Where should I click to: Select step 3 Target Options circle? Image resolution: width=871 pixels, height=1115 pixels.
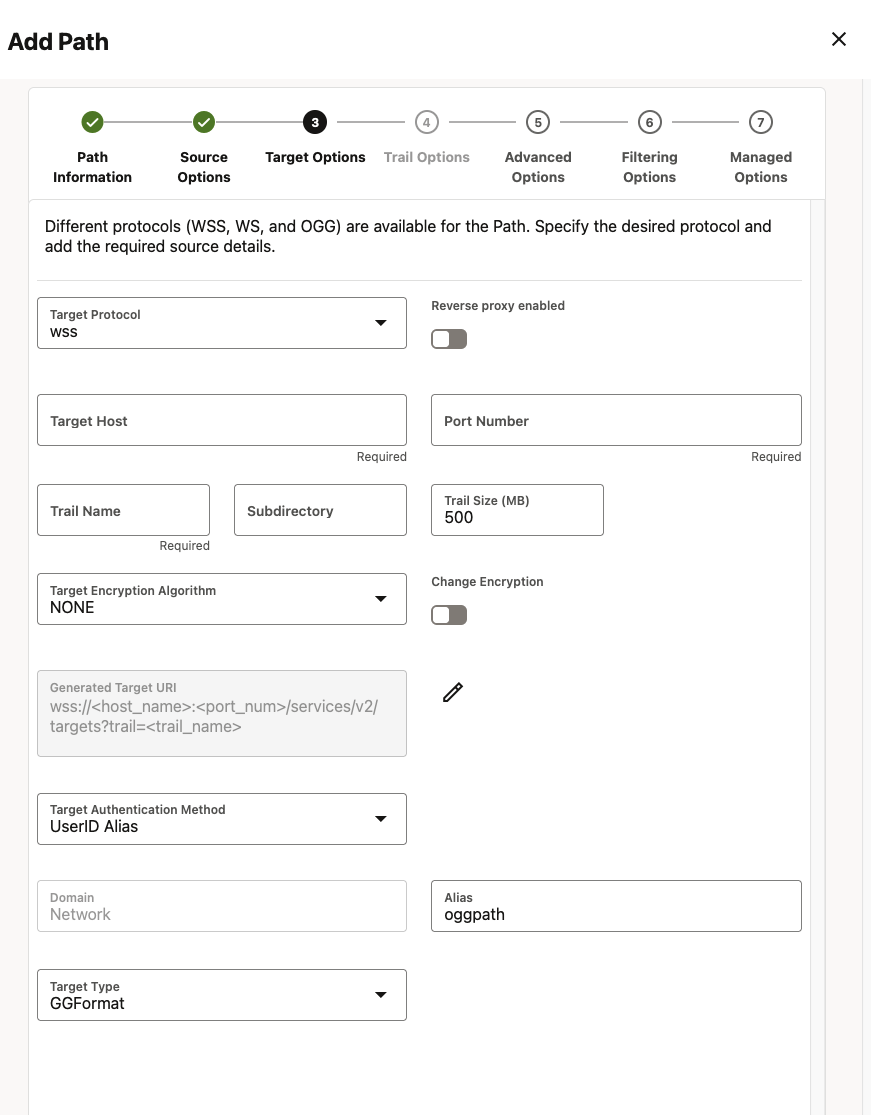(315, 122)
